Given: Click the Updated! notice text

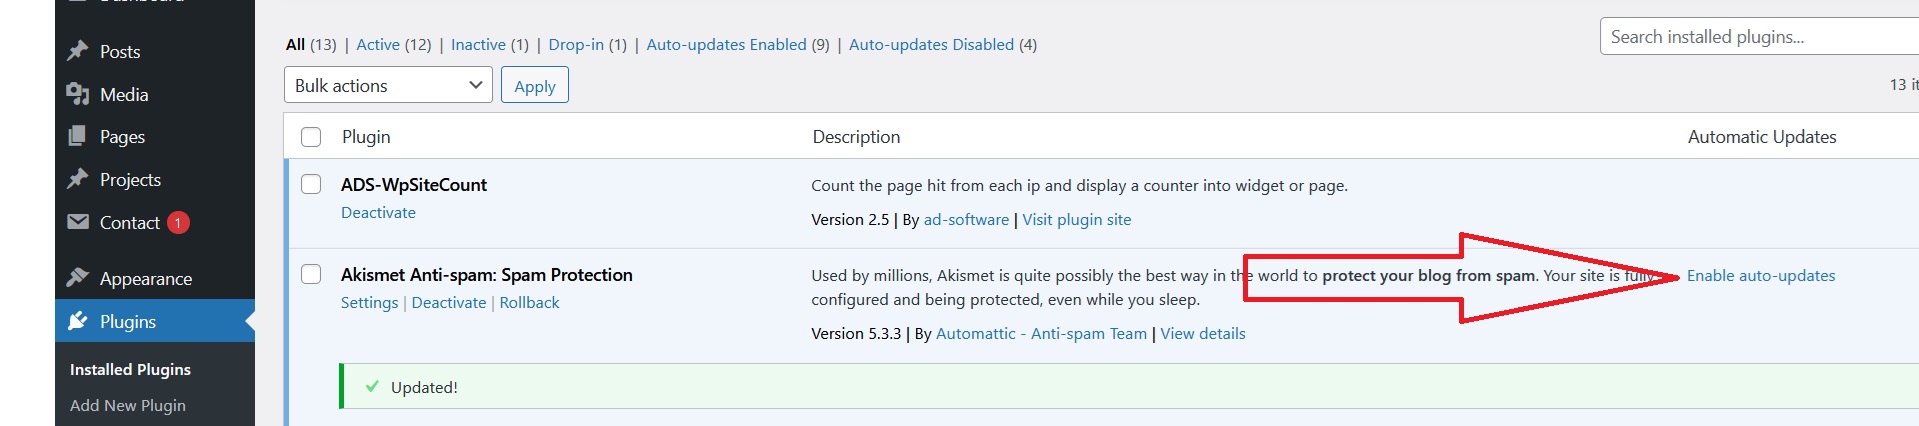Looking at the screenshot, I should click(x=424, y=387).
